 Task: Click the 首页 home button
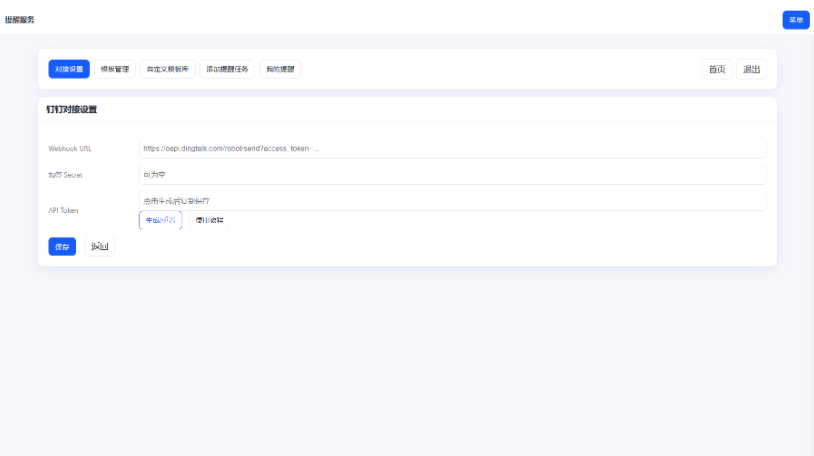[x=717, y=69]
